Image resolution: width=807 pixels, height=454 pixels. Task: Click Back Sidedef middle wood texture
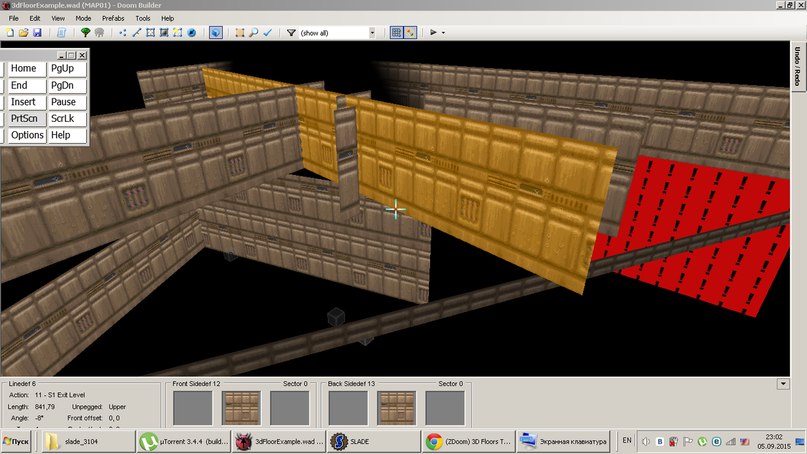(396, 408)
